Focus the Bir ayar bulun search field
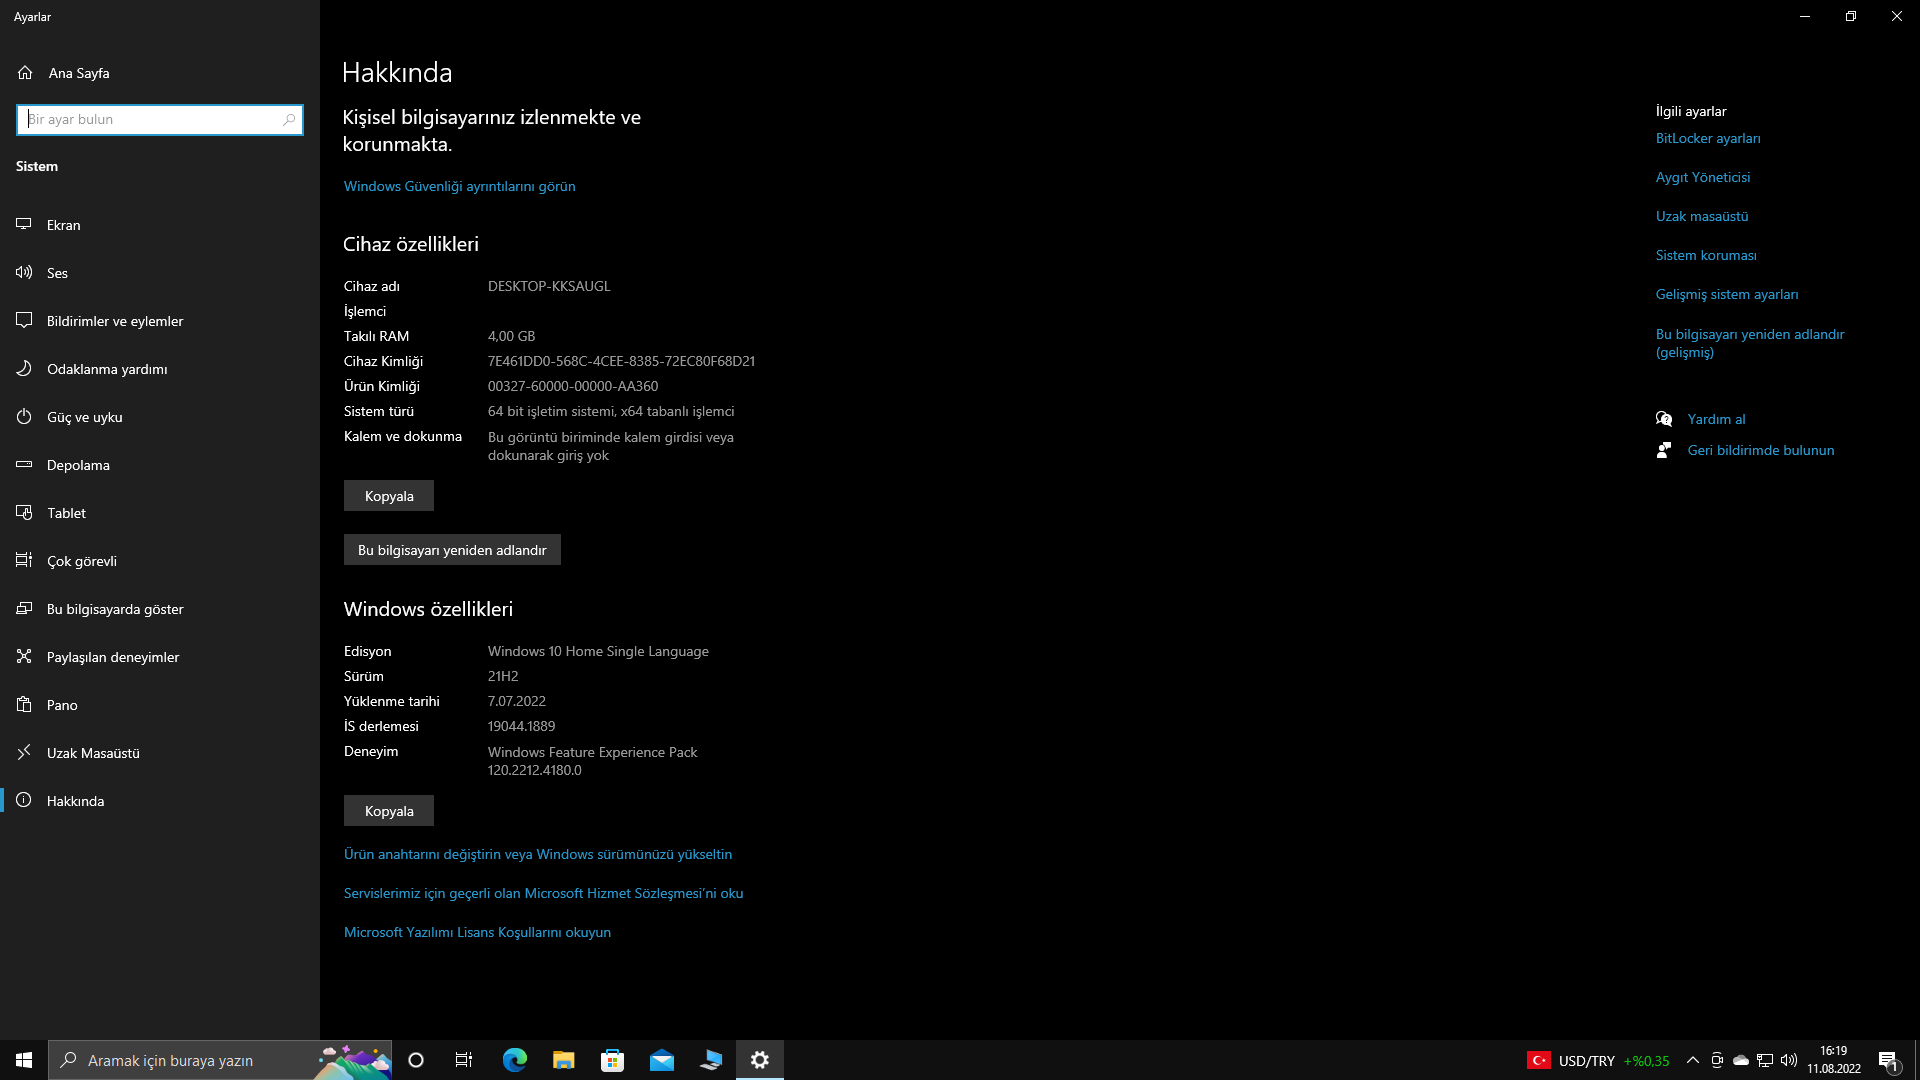1920x1080 pixels. (150, 119)
